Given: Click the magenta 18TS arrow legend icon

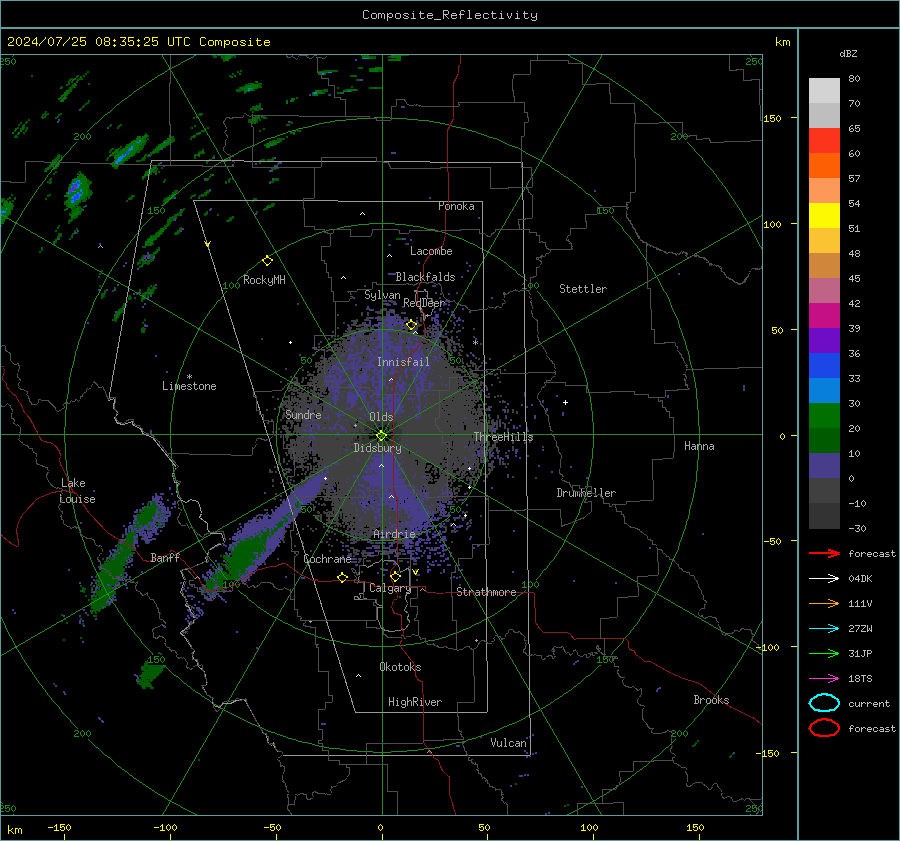Looking at the screenshot, I should pyautogui.click(x=824, y=679).
